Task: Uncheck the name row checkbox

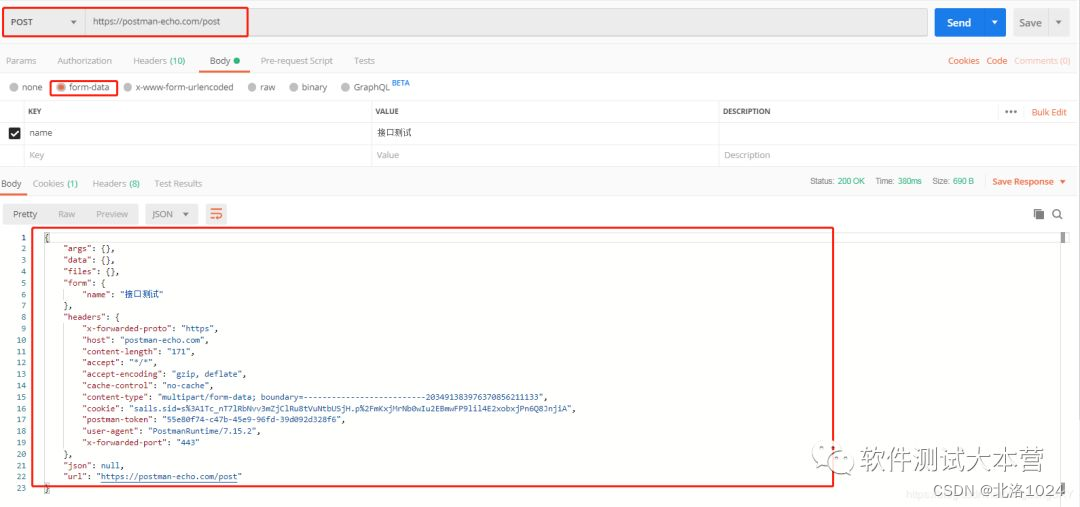Action: [14, 133]
